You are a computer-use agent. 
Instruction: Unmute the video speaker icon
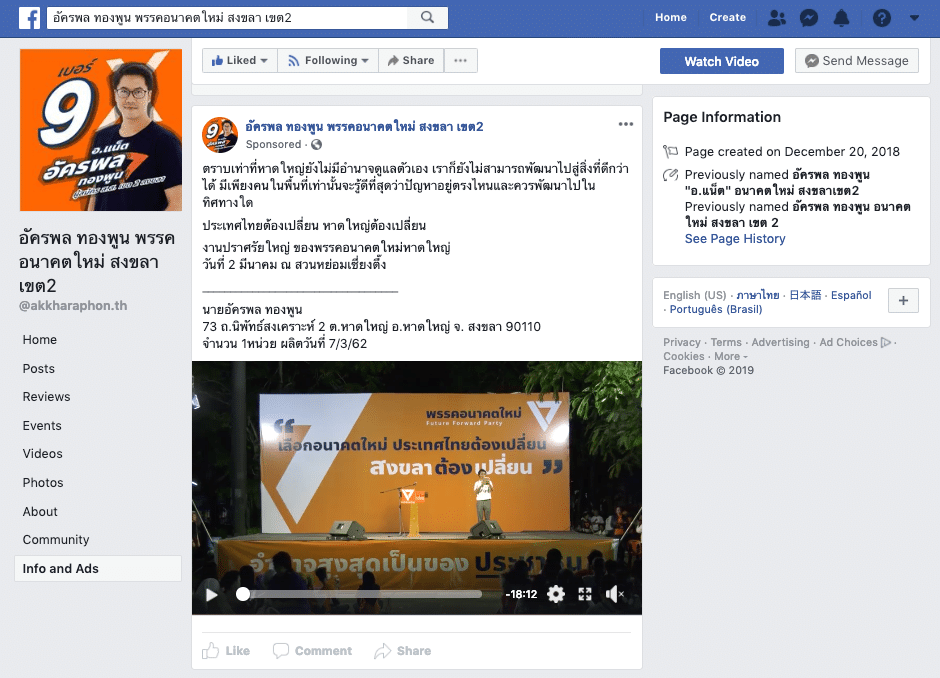pos(614,594)
